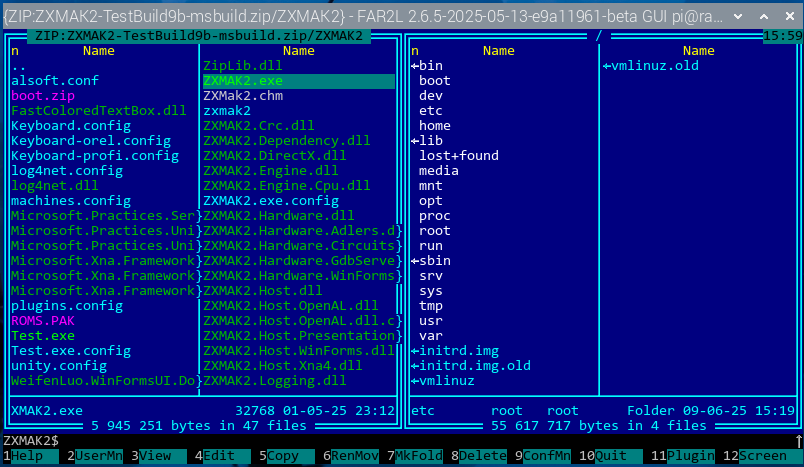Select log4net.config file
The height and width of the screenshot is (467, 804).
tap(67, 171)
